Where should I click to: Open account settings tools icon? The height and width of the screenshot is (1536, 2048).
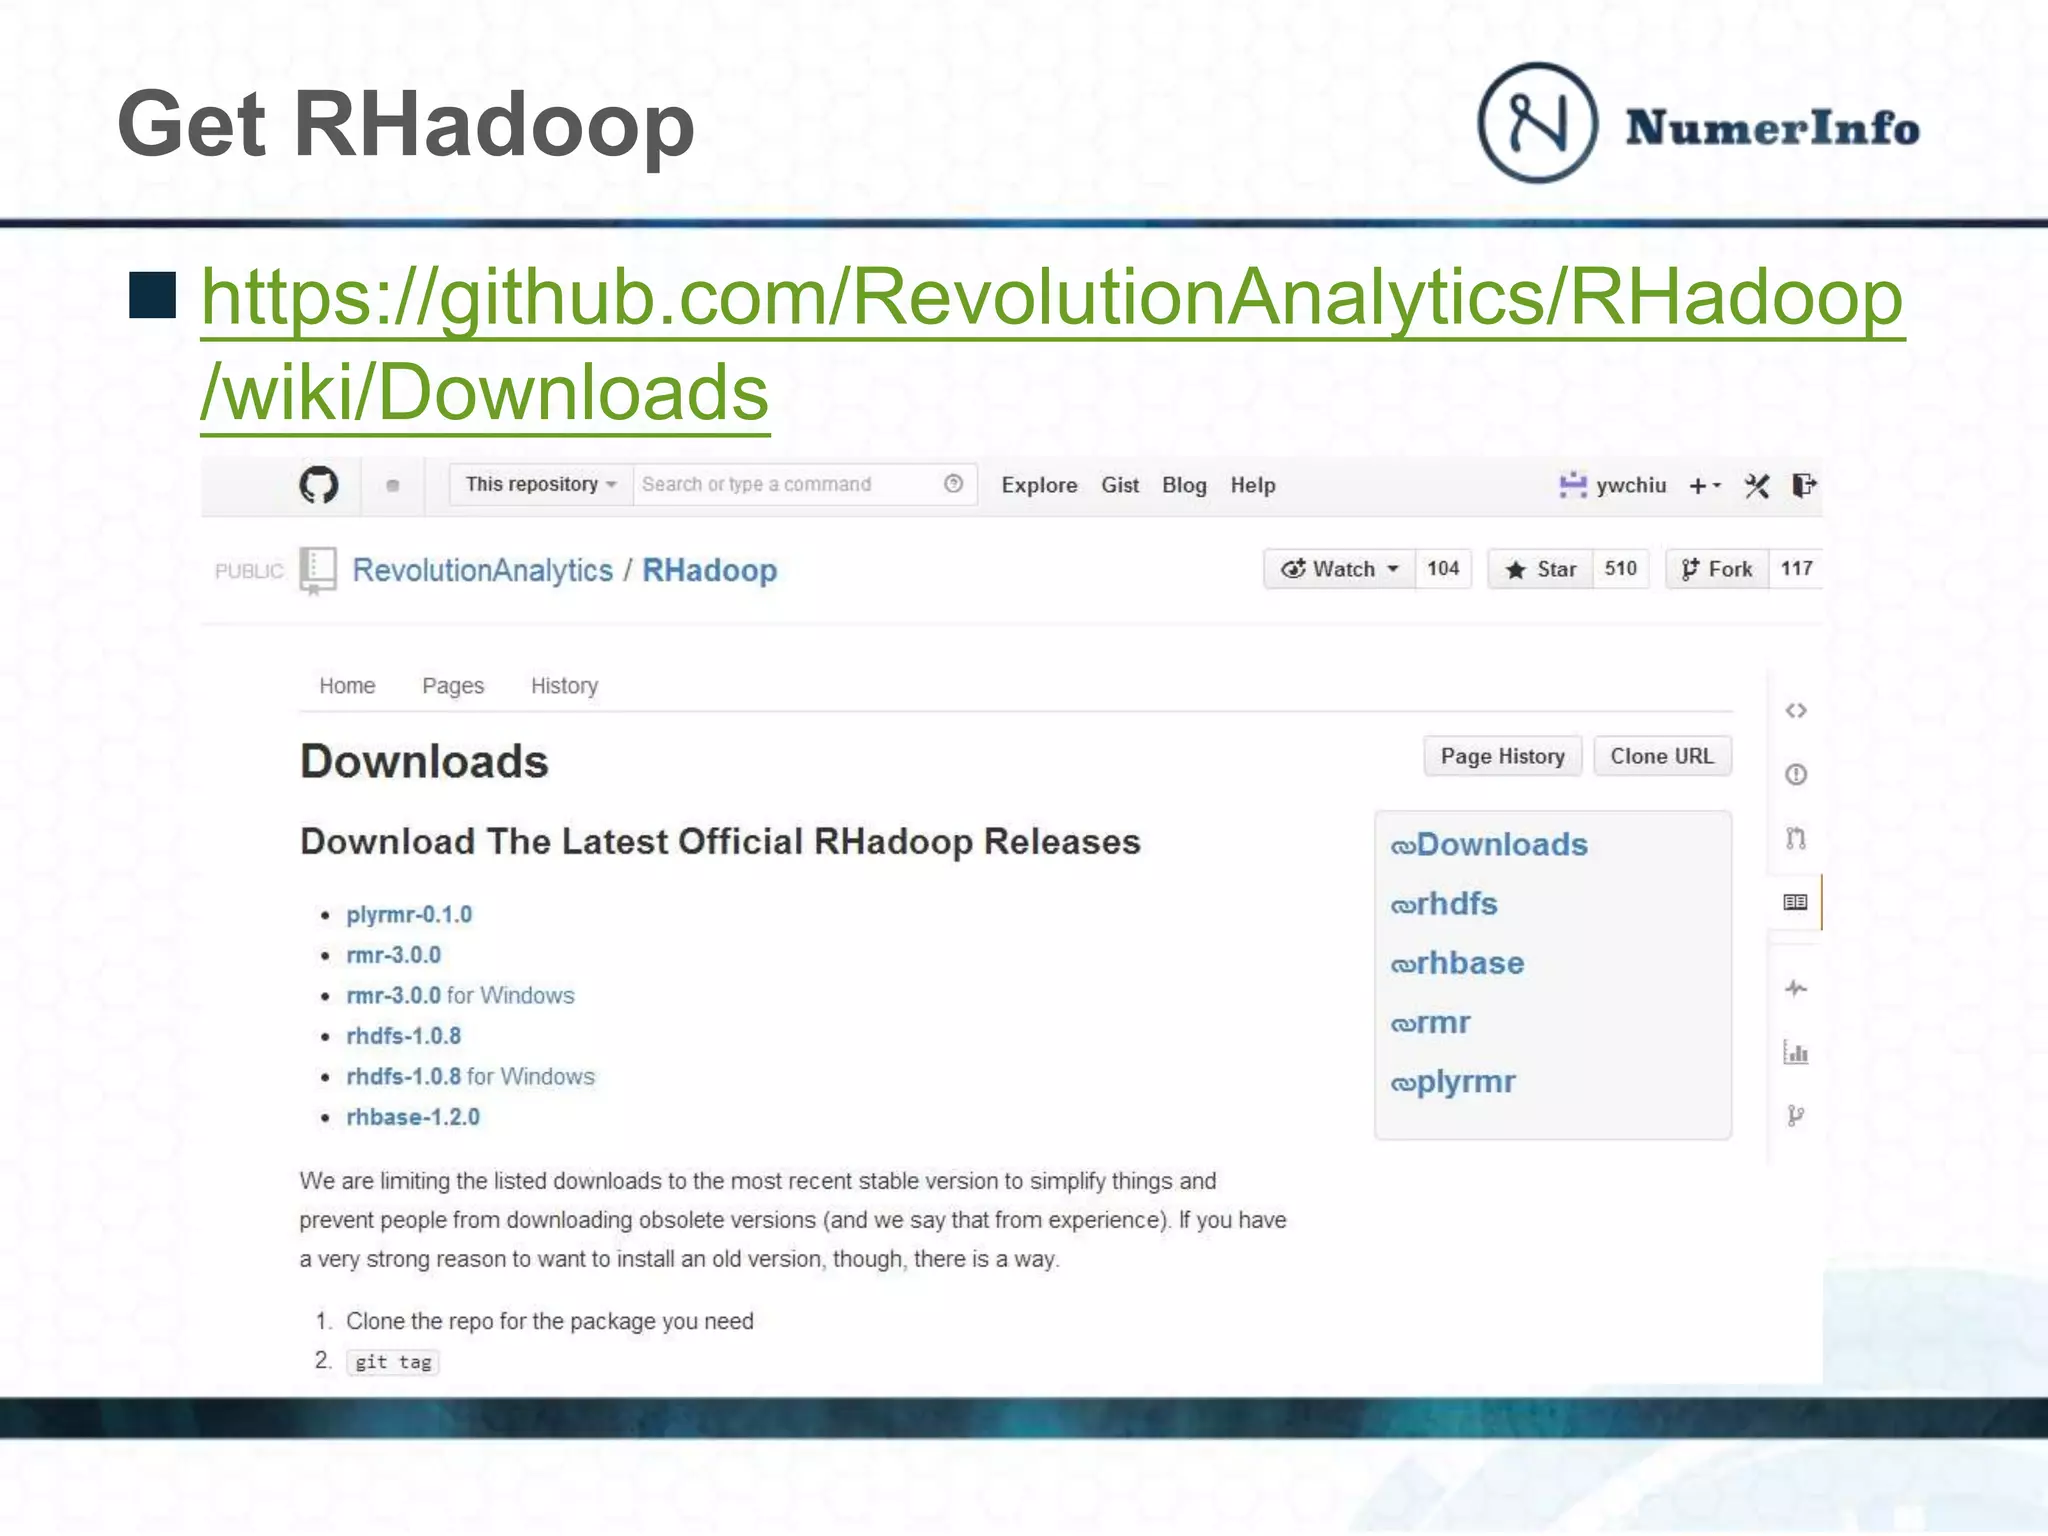pos(1757,486)
